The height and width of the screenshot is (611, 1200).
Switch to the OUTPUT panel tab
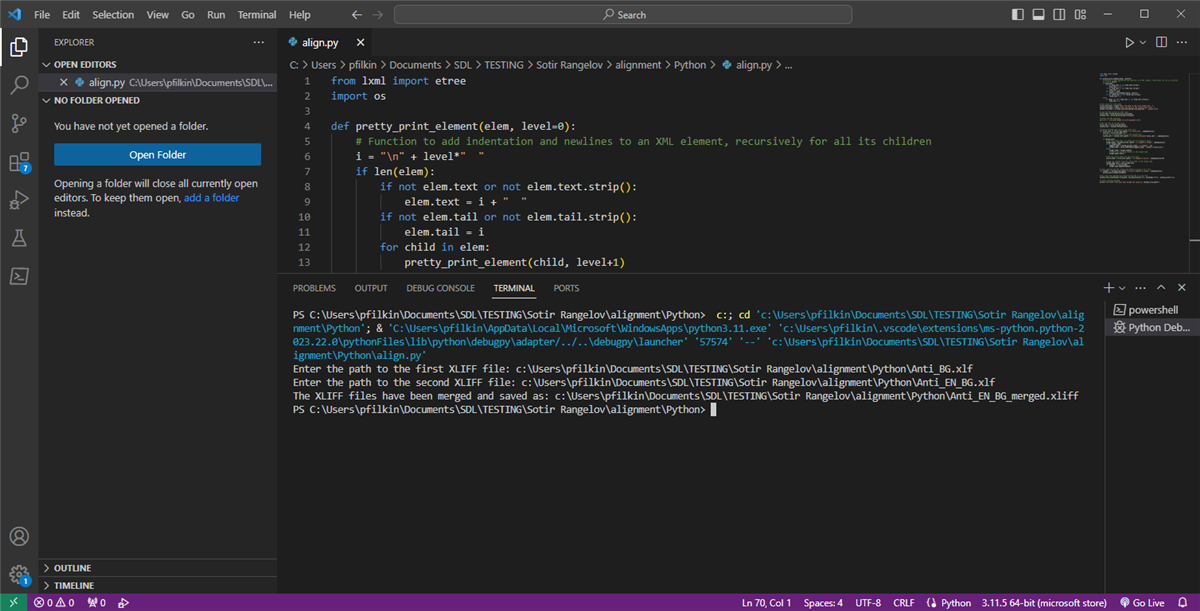[x=371, y=288]
